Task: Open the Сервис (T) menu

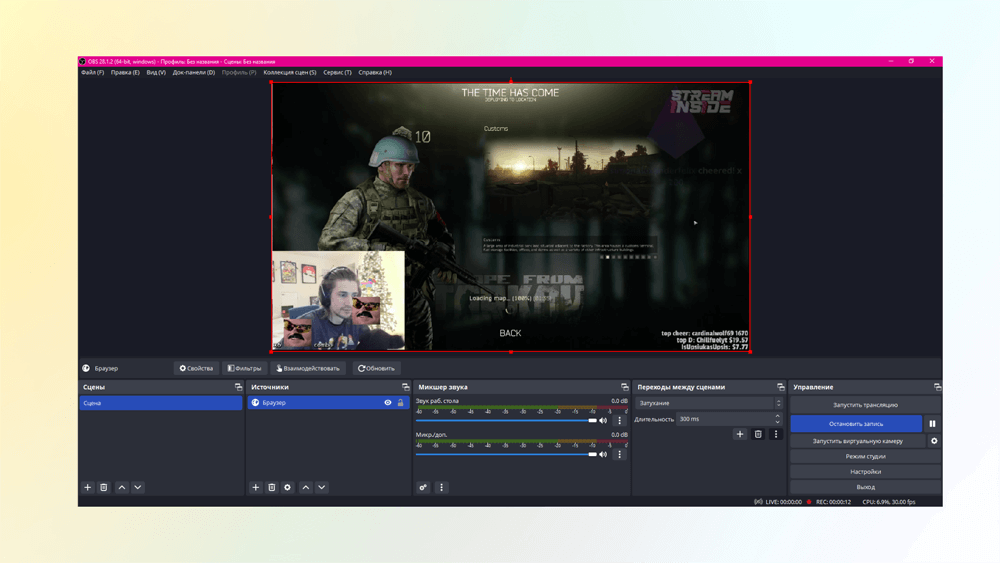Action: [x=337, y=73]
